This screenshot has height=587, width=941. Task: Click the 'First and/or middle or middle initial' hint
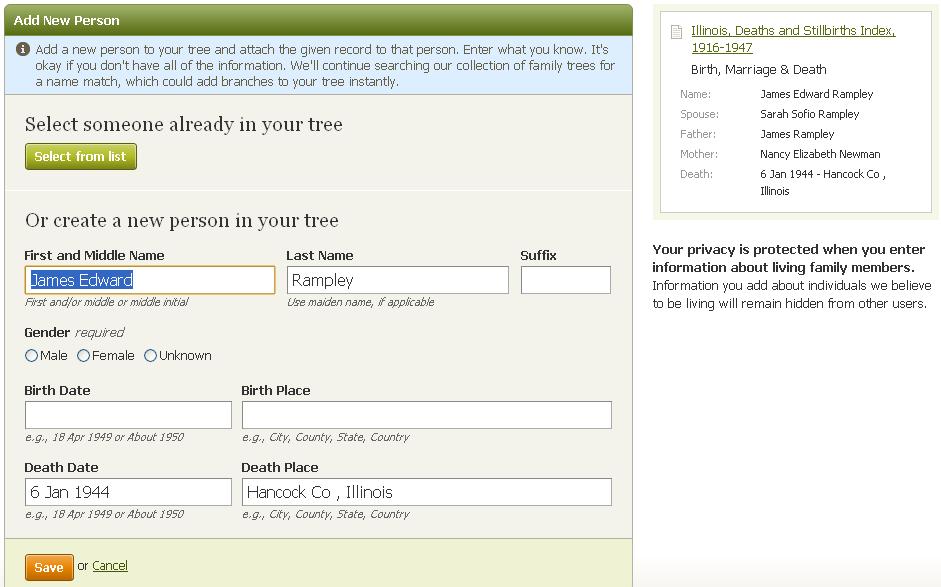coord(106,303)
